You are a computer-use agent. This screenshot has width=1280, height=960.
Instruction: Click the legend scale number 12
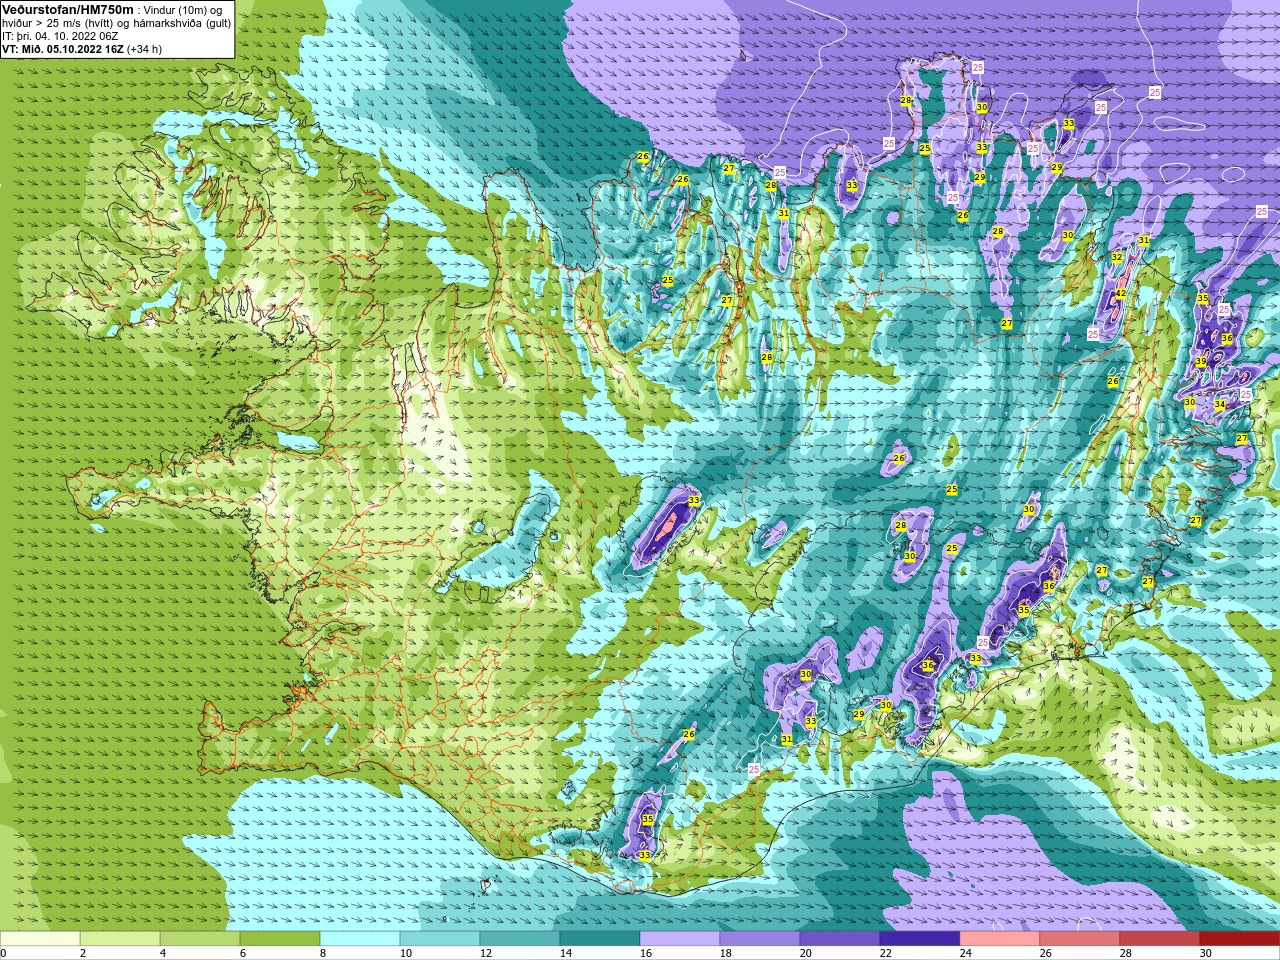[x=486, y=953]
